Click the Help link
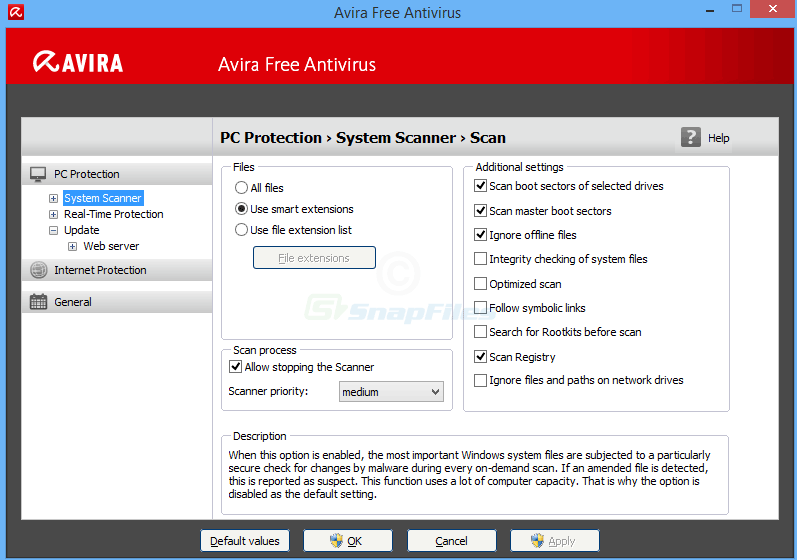Viewport: 797px width, 560px height. click(x=718, y=138)
